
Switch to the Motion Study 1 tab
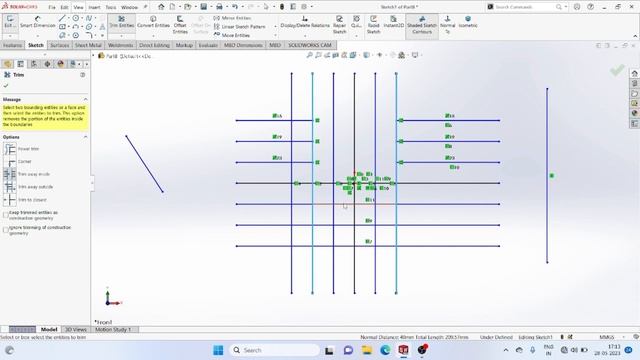pyautogui.click(x=113, y=329)
